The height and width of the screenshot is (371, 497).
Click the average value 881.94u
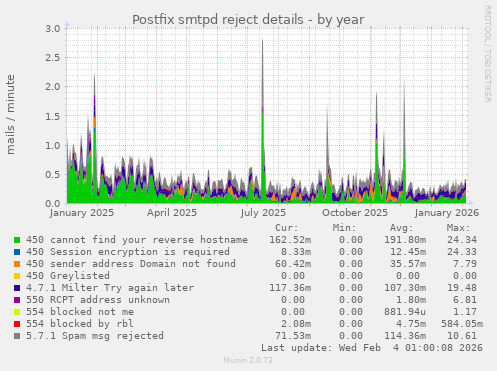pyautogui.click(x=405, y=312)
